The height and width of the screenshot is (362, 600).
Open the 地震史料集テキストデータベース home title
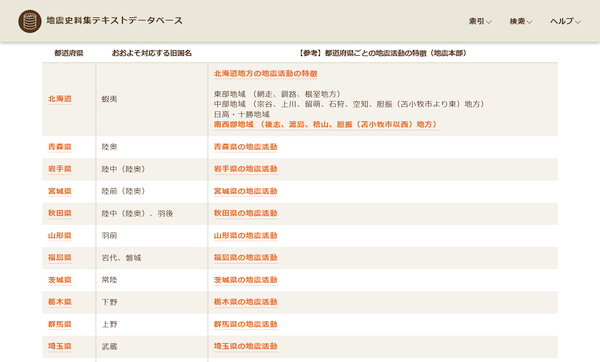[114, 20]
